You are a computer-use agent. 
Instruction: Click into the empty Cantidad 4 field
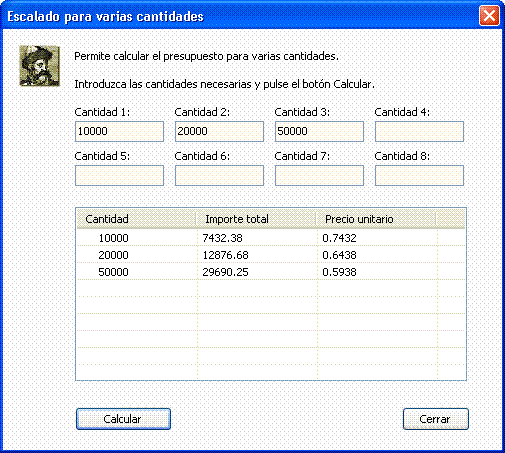(419, 131)
